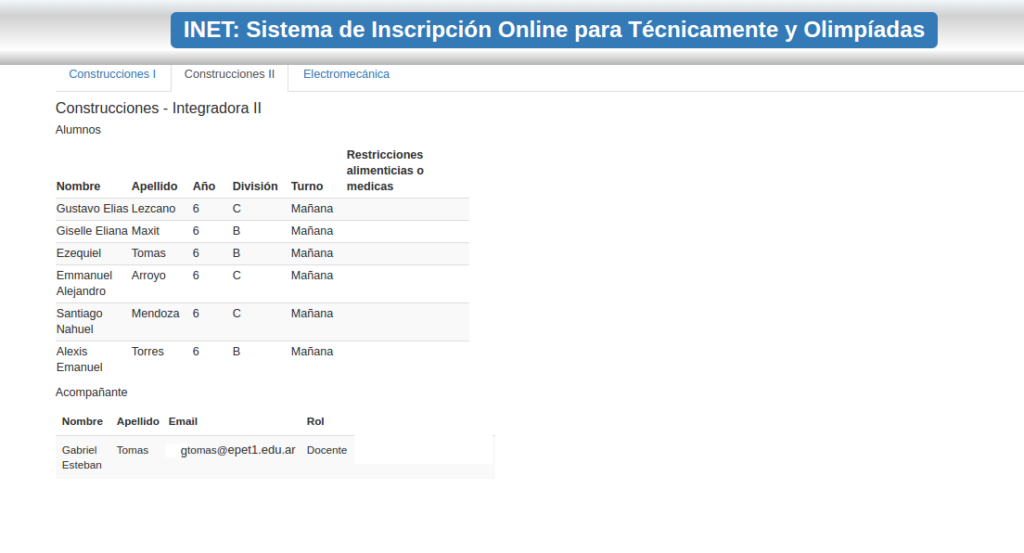Click the Acompañante section label
This screenshot has width=1024, height=553.
point(91,392)
